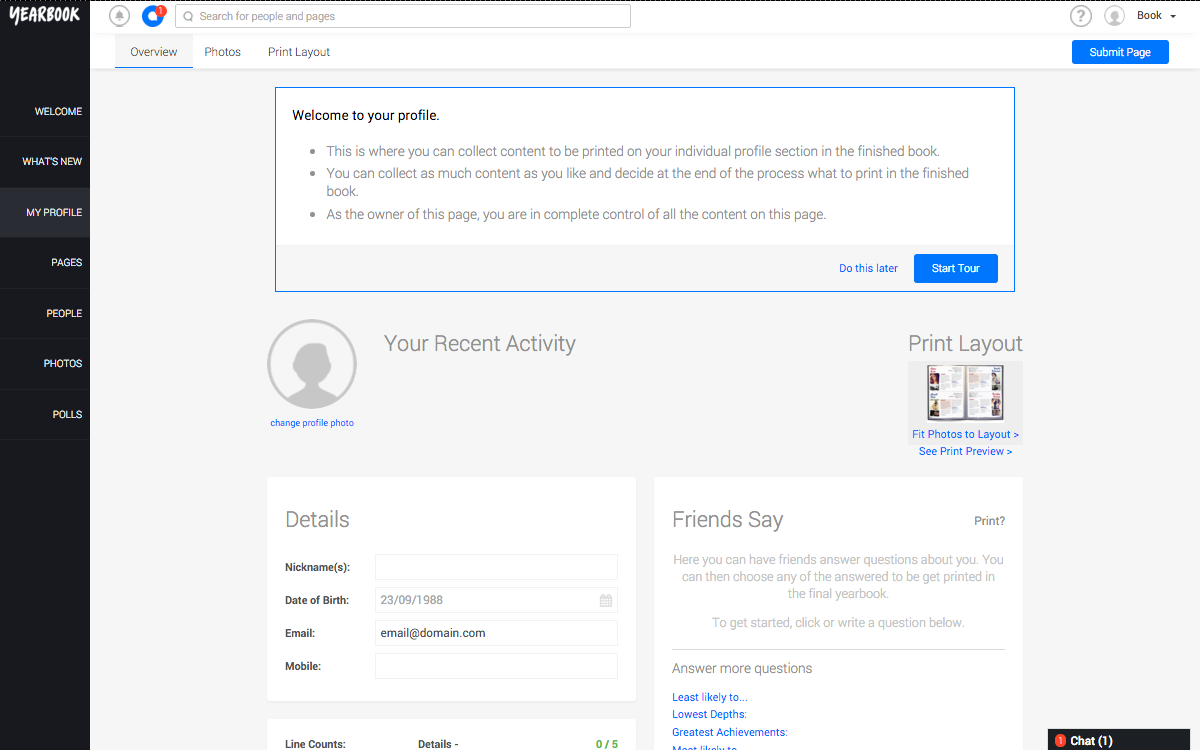Click the change profile photo link
1200x750 pixels.
click(312, 423)
